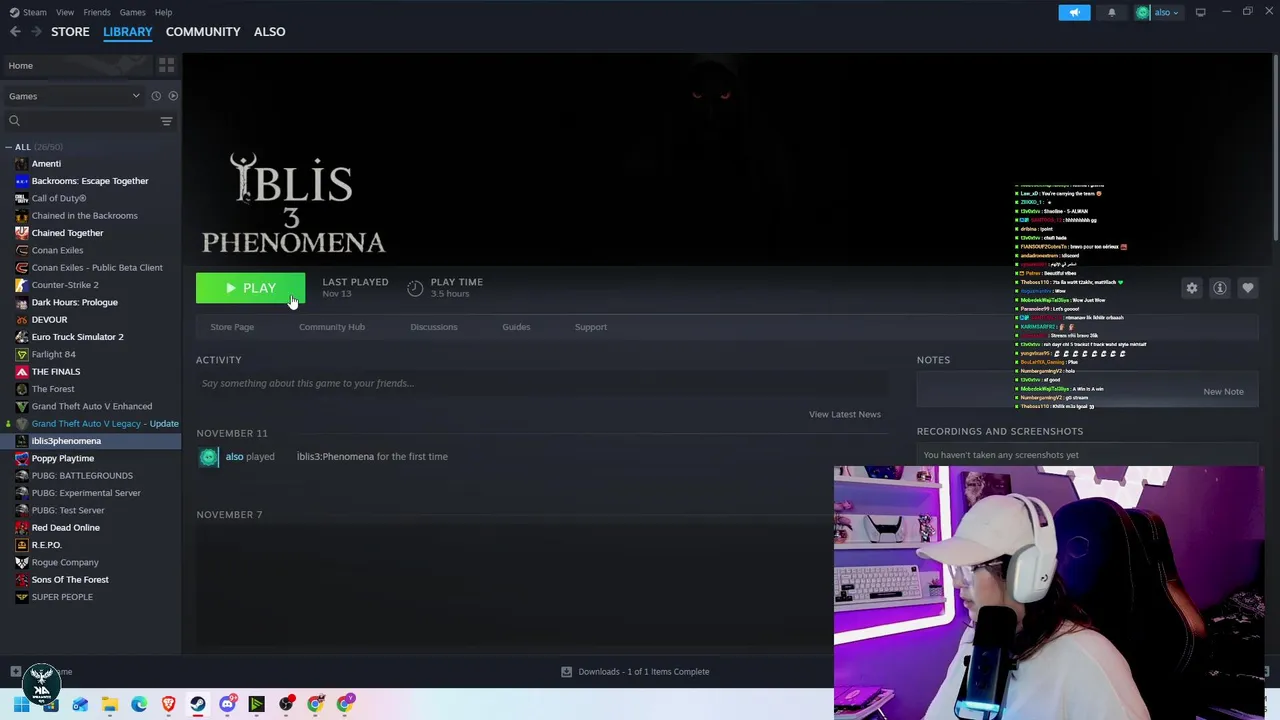Select Chained Together game
1280x720 pixels.
pos(67,233)
